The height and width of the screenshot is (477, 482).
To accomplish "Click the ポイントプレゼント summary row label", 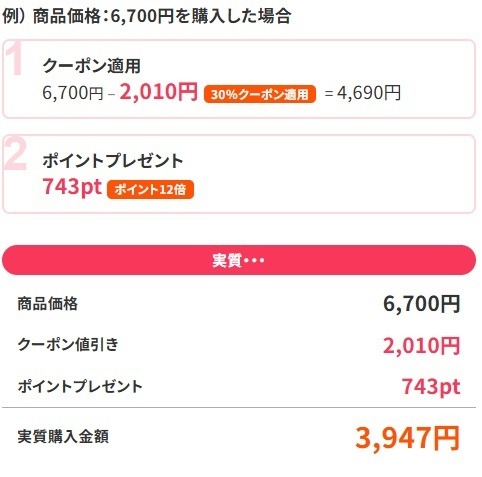I will [x=80, y=386].
